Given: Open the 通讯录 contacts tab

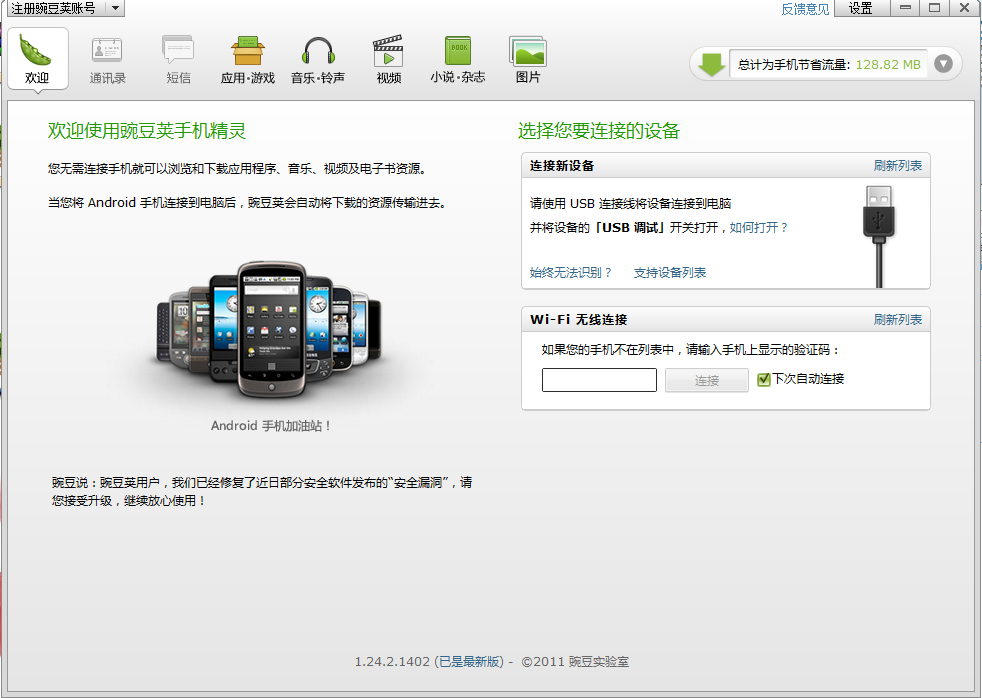Looking at the screenshot, I should pyautogui.click(x=107, y=59).
